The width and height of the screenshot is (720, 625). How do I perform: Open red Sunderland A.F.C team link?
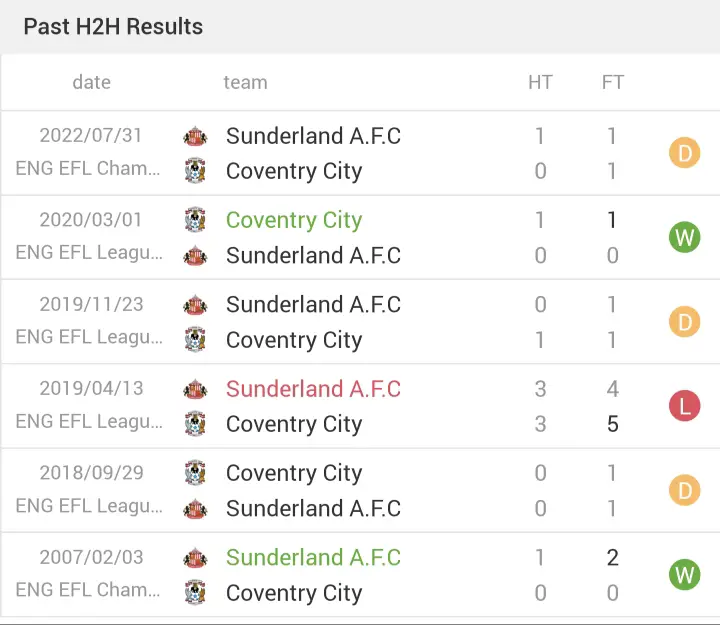coord(313,389)
